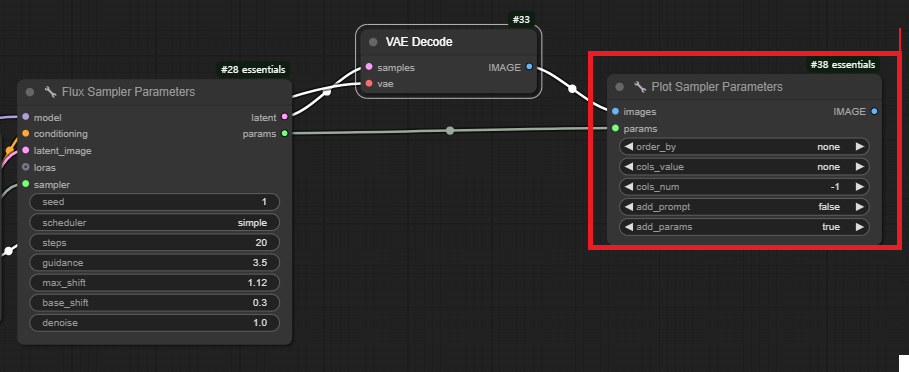Click the add_params left arrow
The width and height of the screenshot is (909, 372).
(x=628, y=227)
